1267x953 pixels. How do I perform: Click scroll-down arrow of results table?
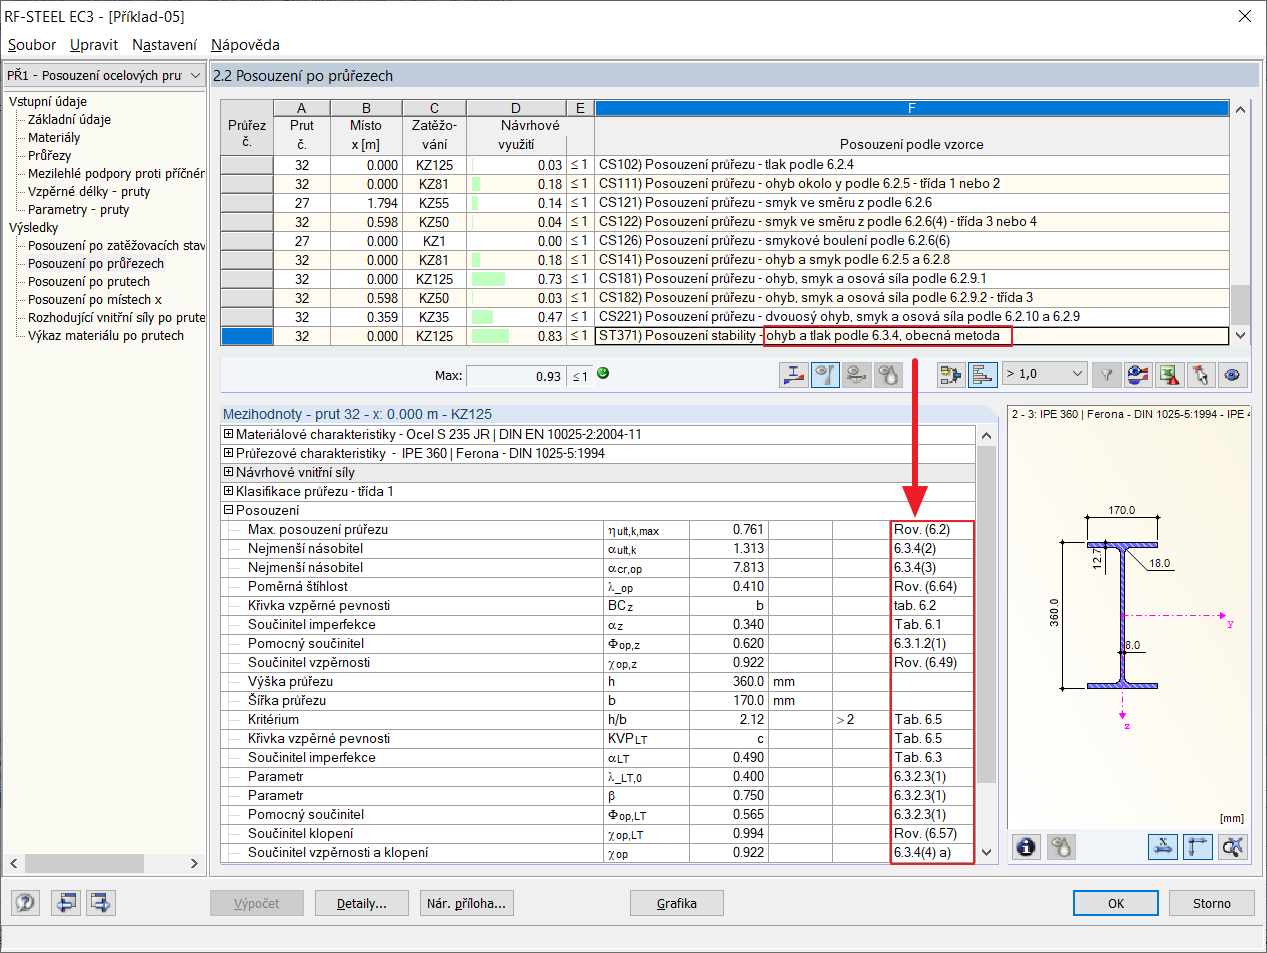point(1240,336)
